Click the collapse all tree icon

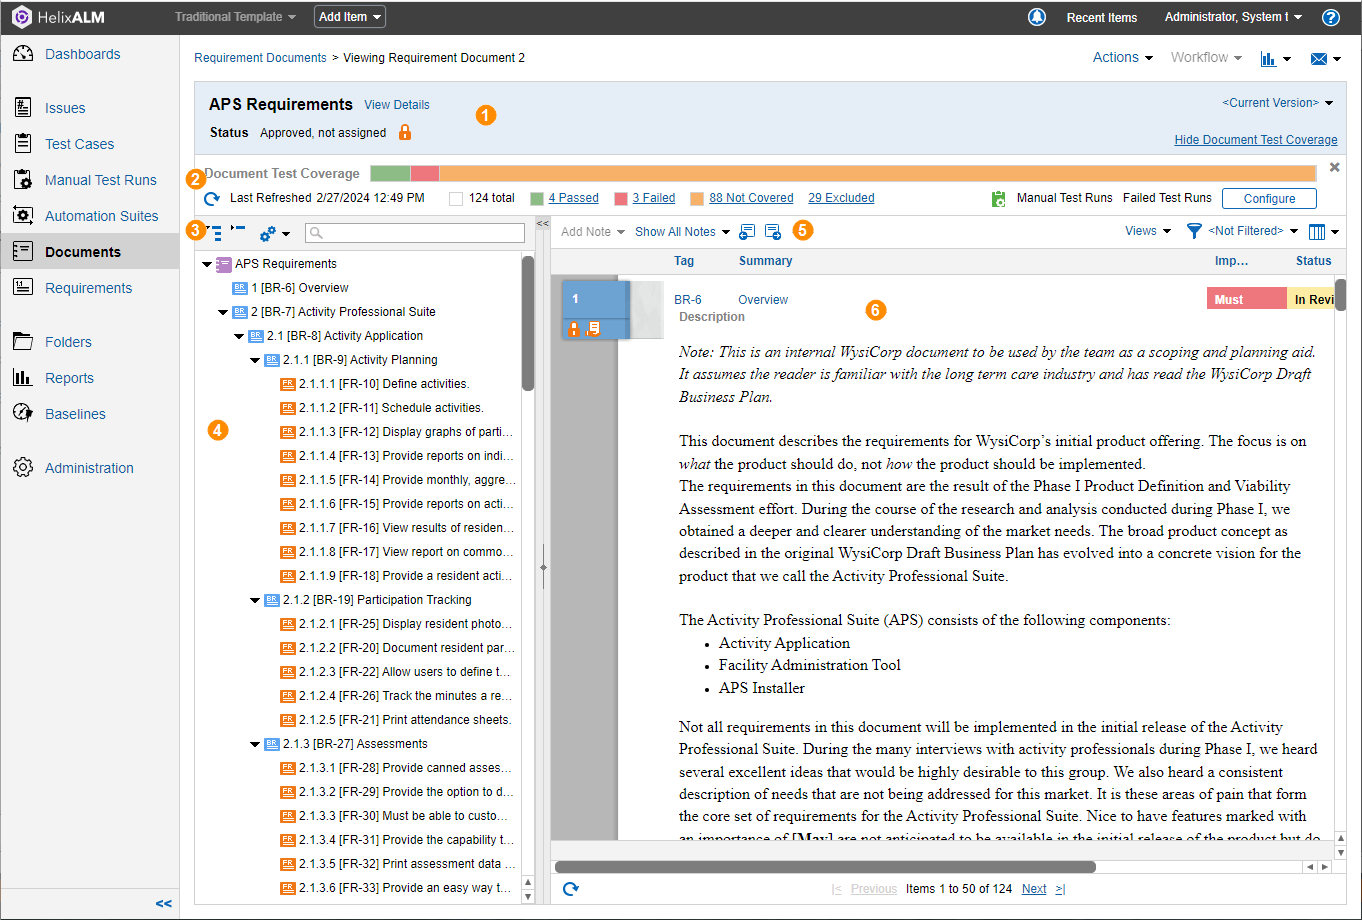pyautogui.click(x=238, y=231)
